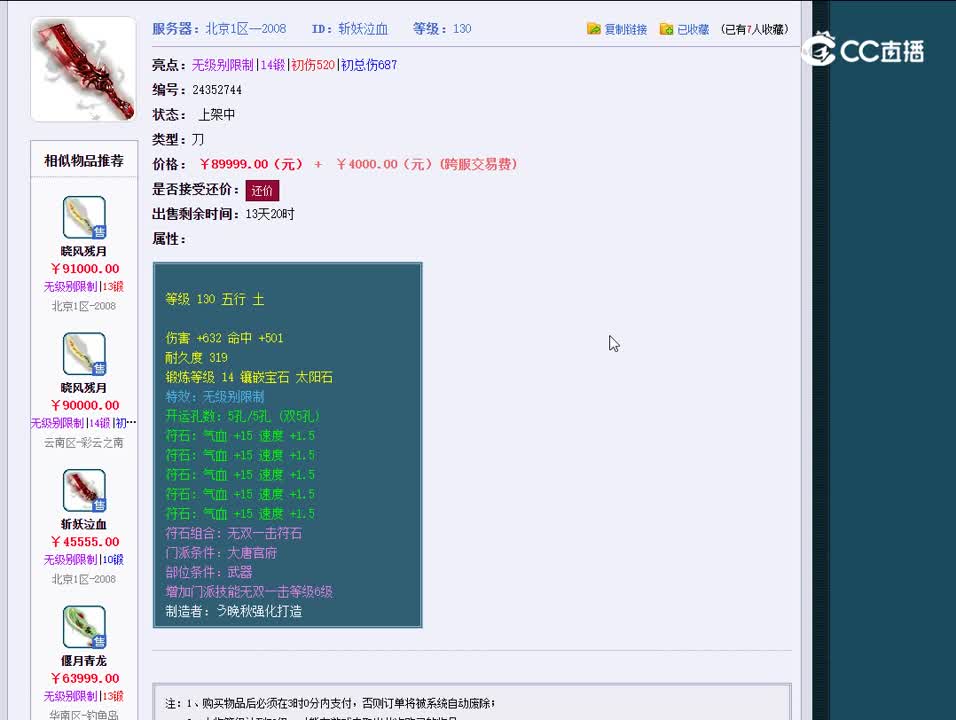
Task: Click the 初总伤687 highlight tag
Action: click(x=369, y=65)
